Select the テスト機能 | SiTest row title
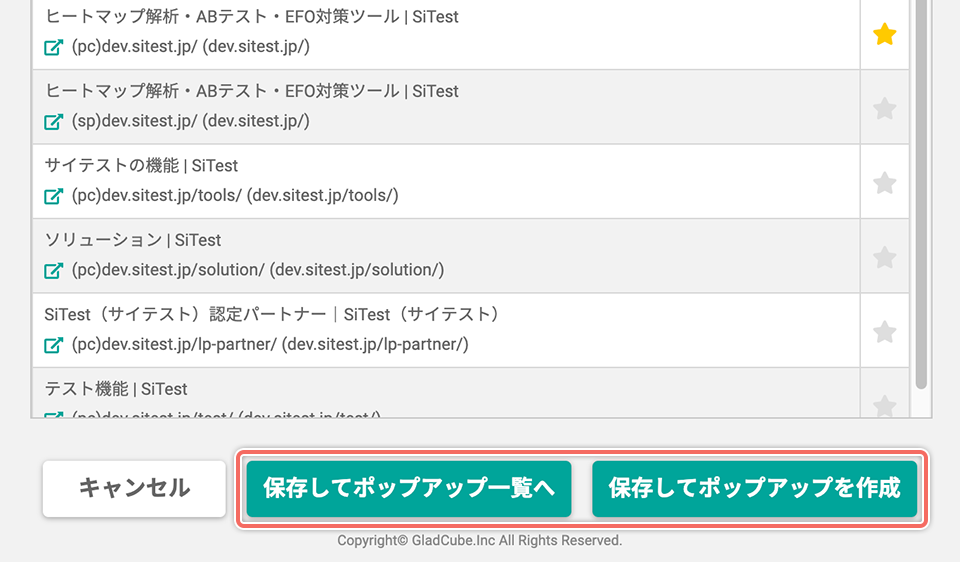The image size is (960, 562). tap(116, 389)
